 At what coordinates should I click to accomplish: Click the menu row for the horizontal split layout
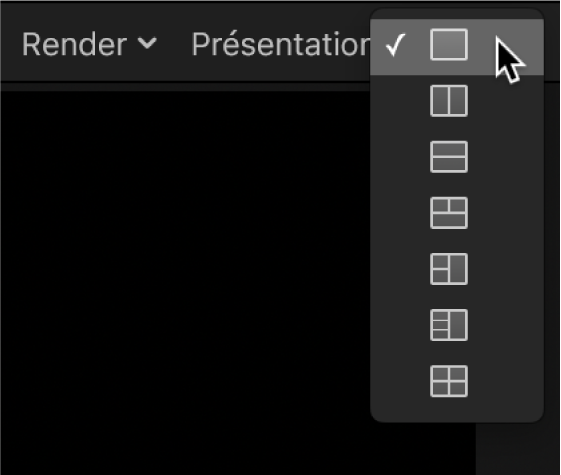click(x=457, y=157)
